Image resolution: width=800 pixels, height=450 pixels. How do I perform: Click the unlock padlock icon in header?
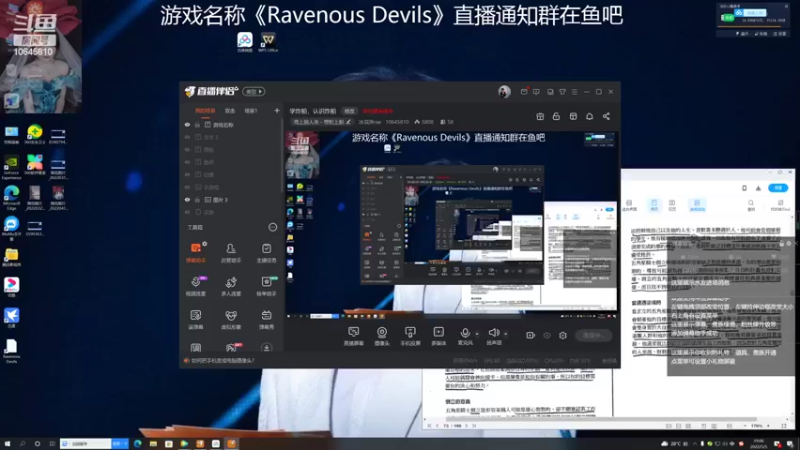click(556, 116)
